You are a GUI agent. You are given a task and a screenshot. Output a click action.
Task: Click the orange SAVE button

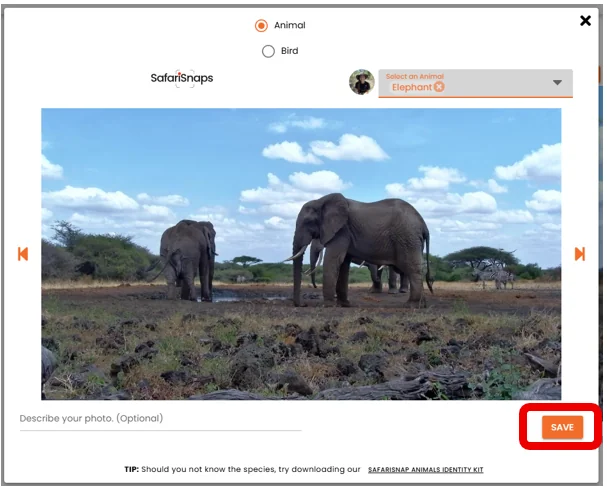[x=562, y=427]
